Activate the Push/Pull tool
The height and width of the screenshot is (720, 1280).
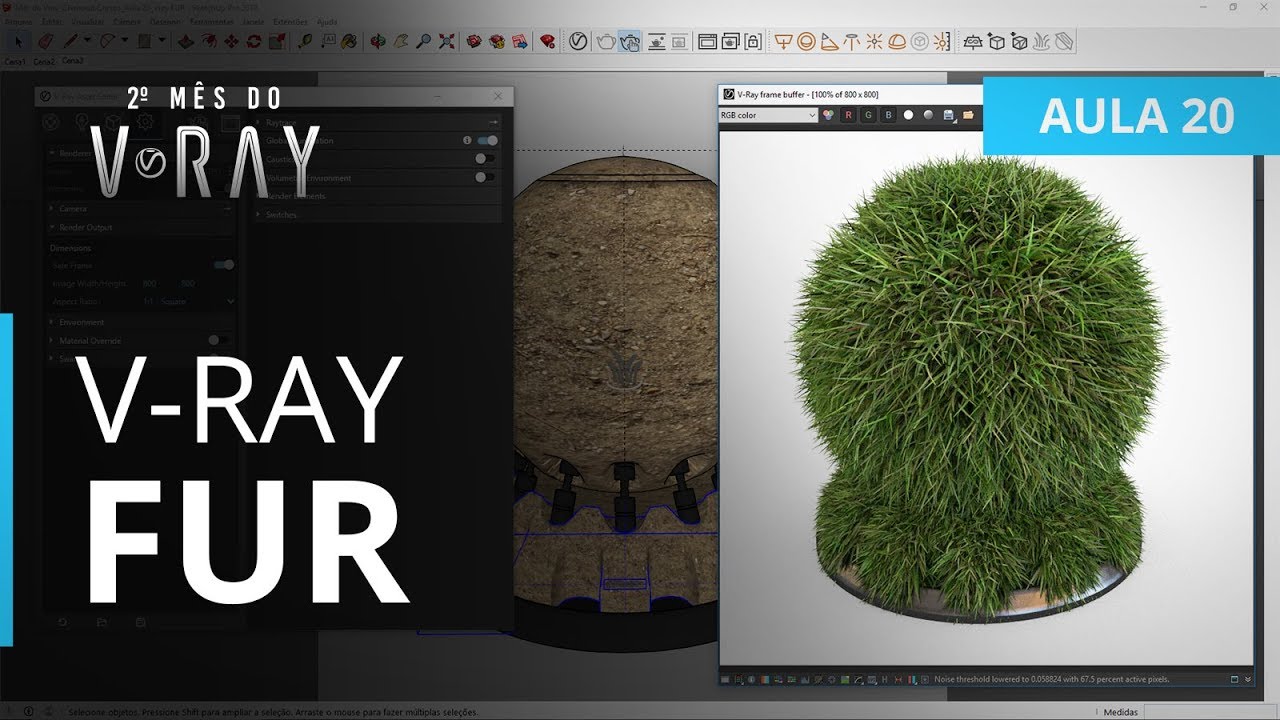(186, 42)
